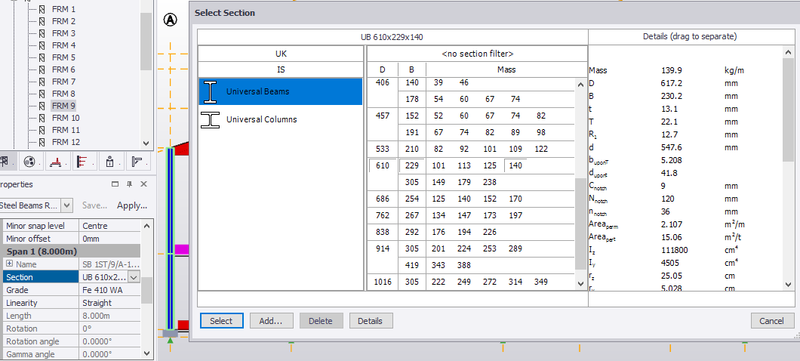Select mass 46 in the 406x140 row
Viewport: 800px width, 361px height.
point(464,83)
